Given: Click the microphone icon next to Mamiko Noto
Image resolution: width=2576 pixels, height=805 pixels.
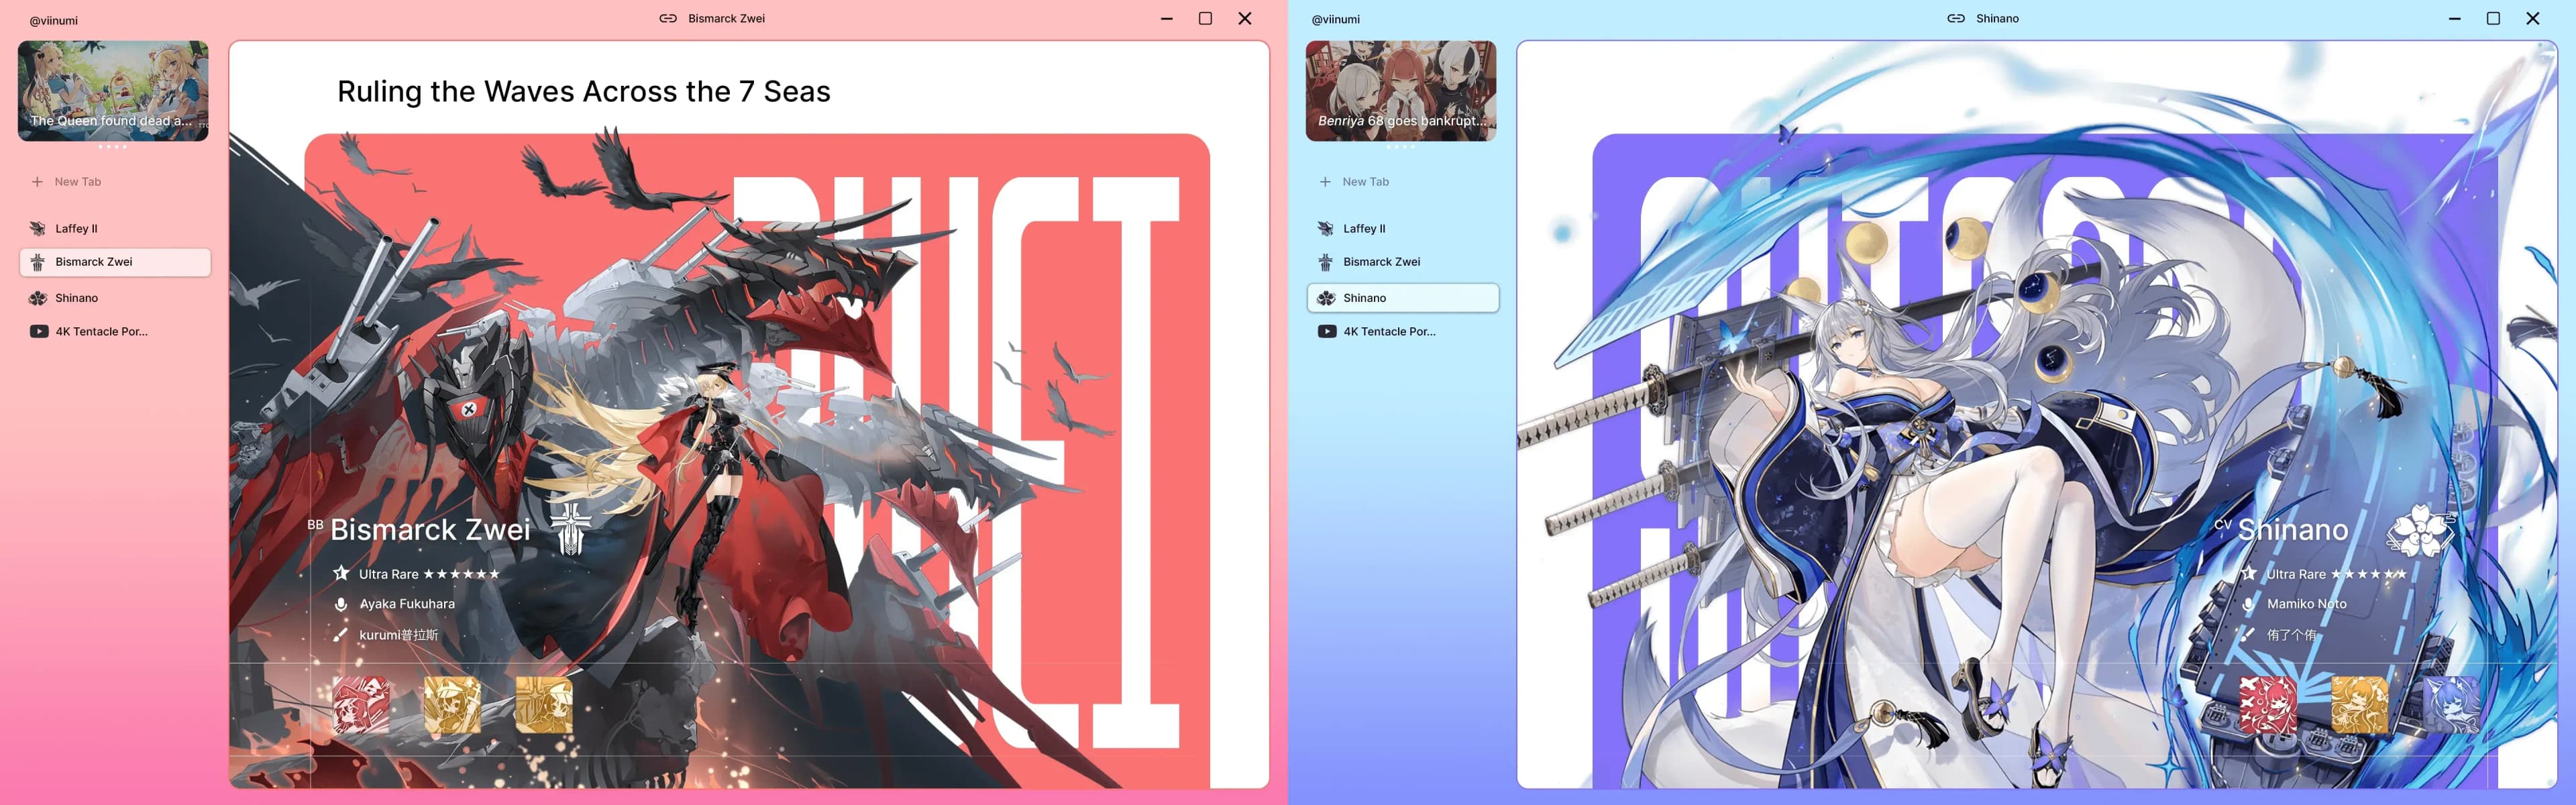Looking at the screenshot, I should pyautogui.click(x=2249, y=604).
